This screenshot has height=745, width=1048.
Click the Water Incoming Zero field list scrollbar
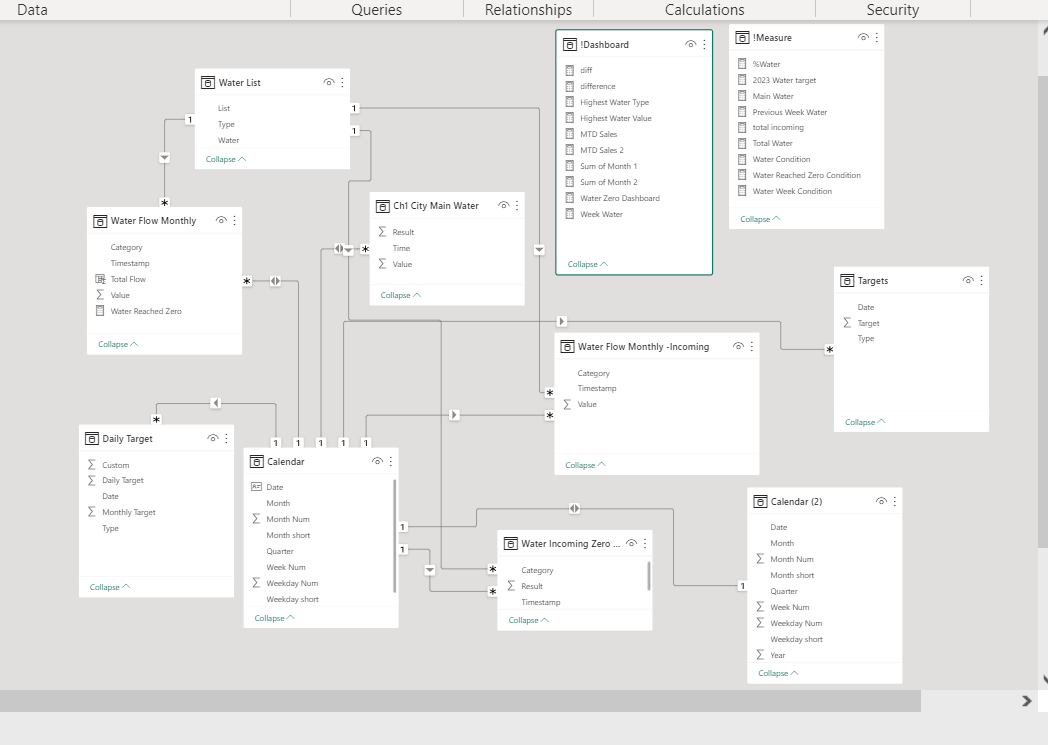[x=648, y=576]
